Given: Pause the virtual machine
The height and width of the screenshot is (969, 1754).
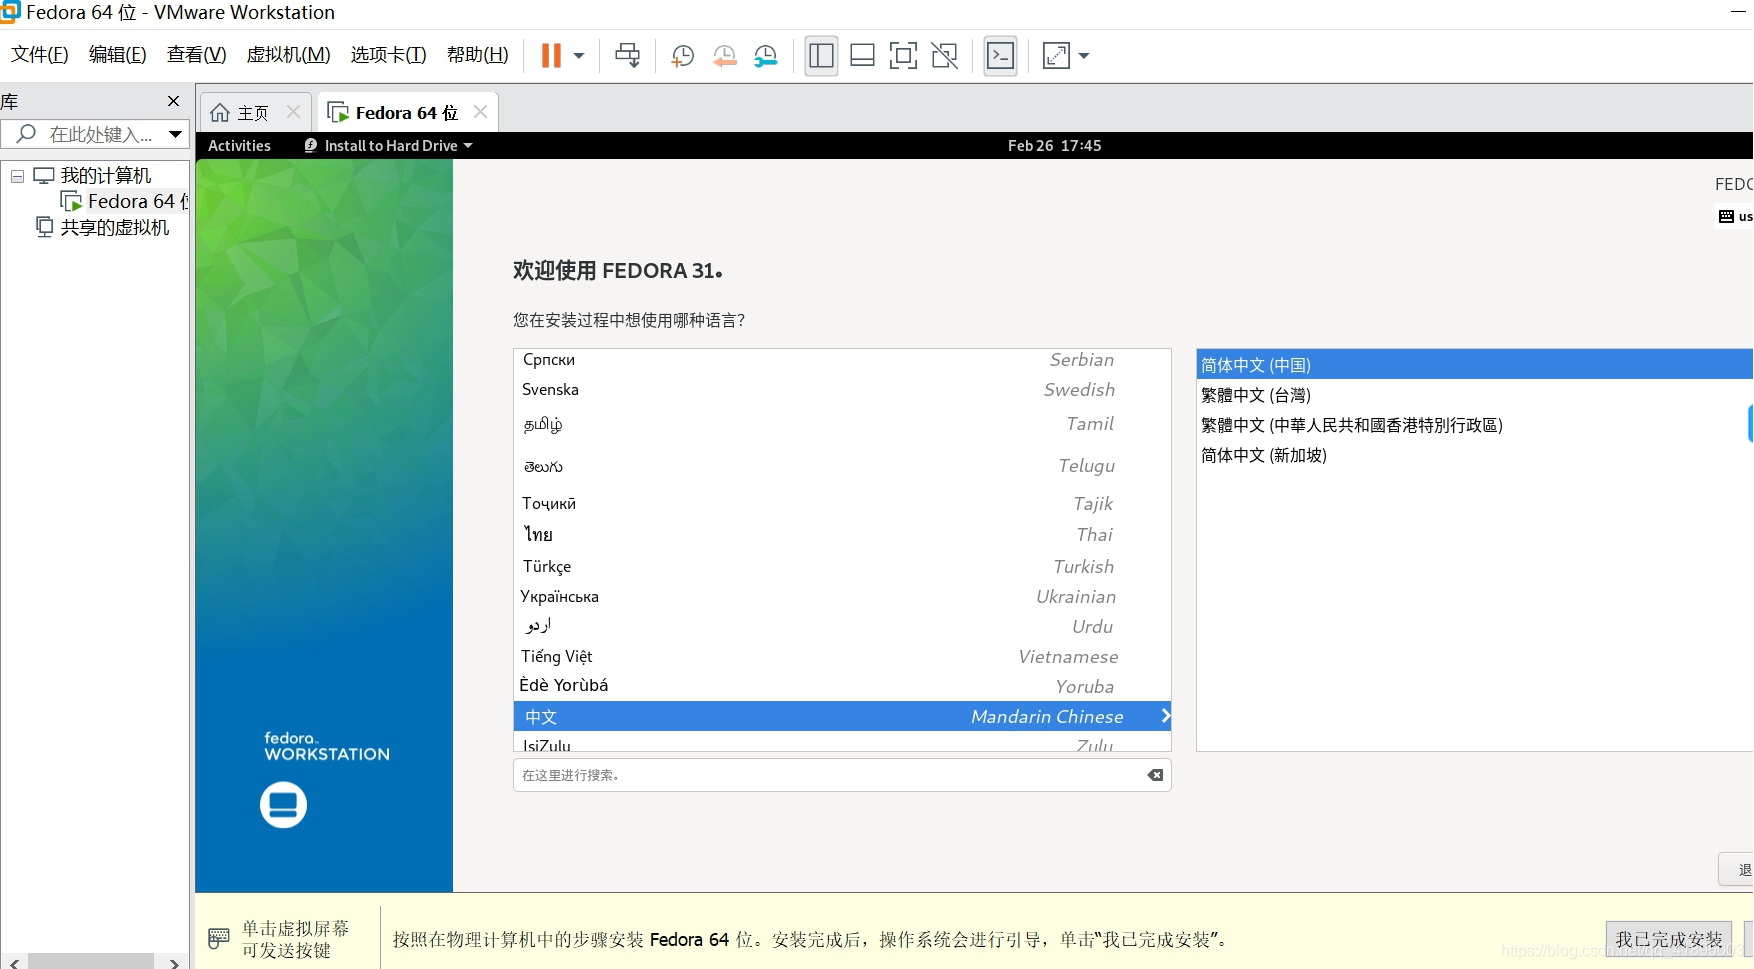Looking at the screenshot, I should click(x=551, y=56).
